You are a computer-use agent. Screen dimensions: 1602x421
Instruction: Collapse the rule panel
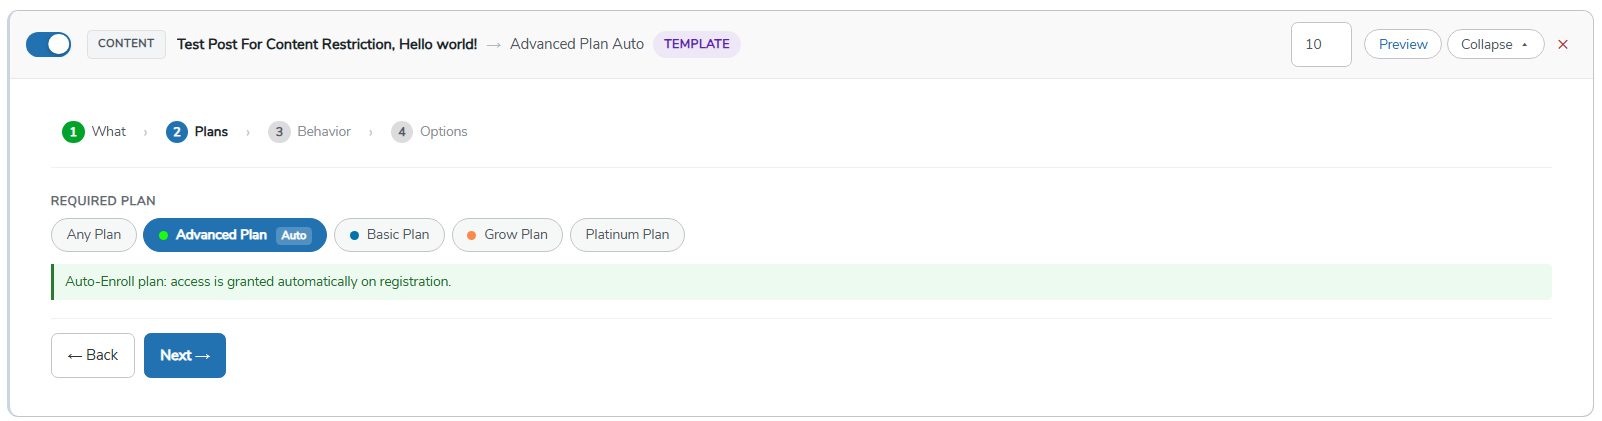tap(1495, 44)
